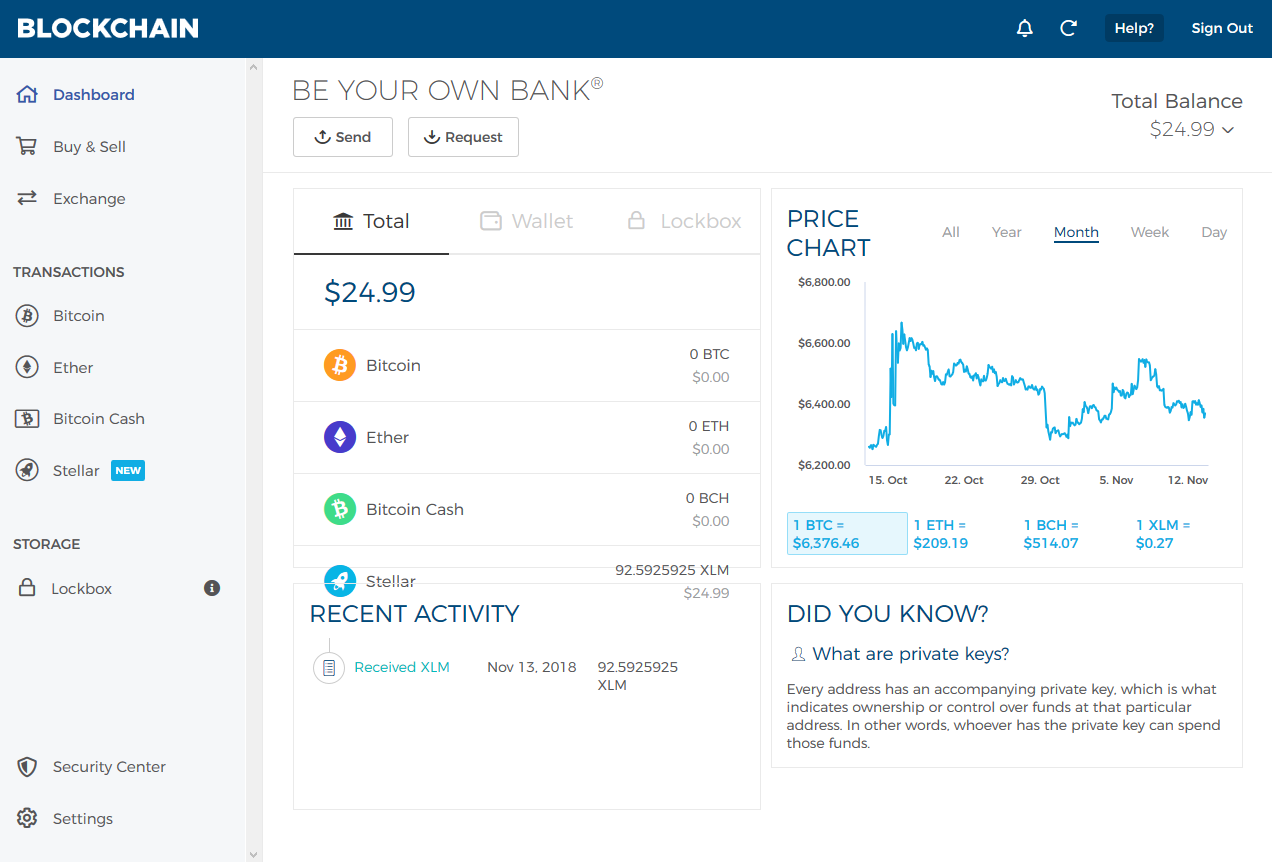Click the Received XLM transaction icon

tap(329, 668)
